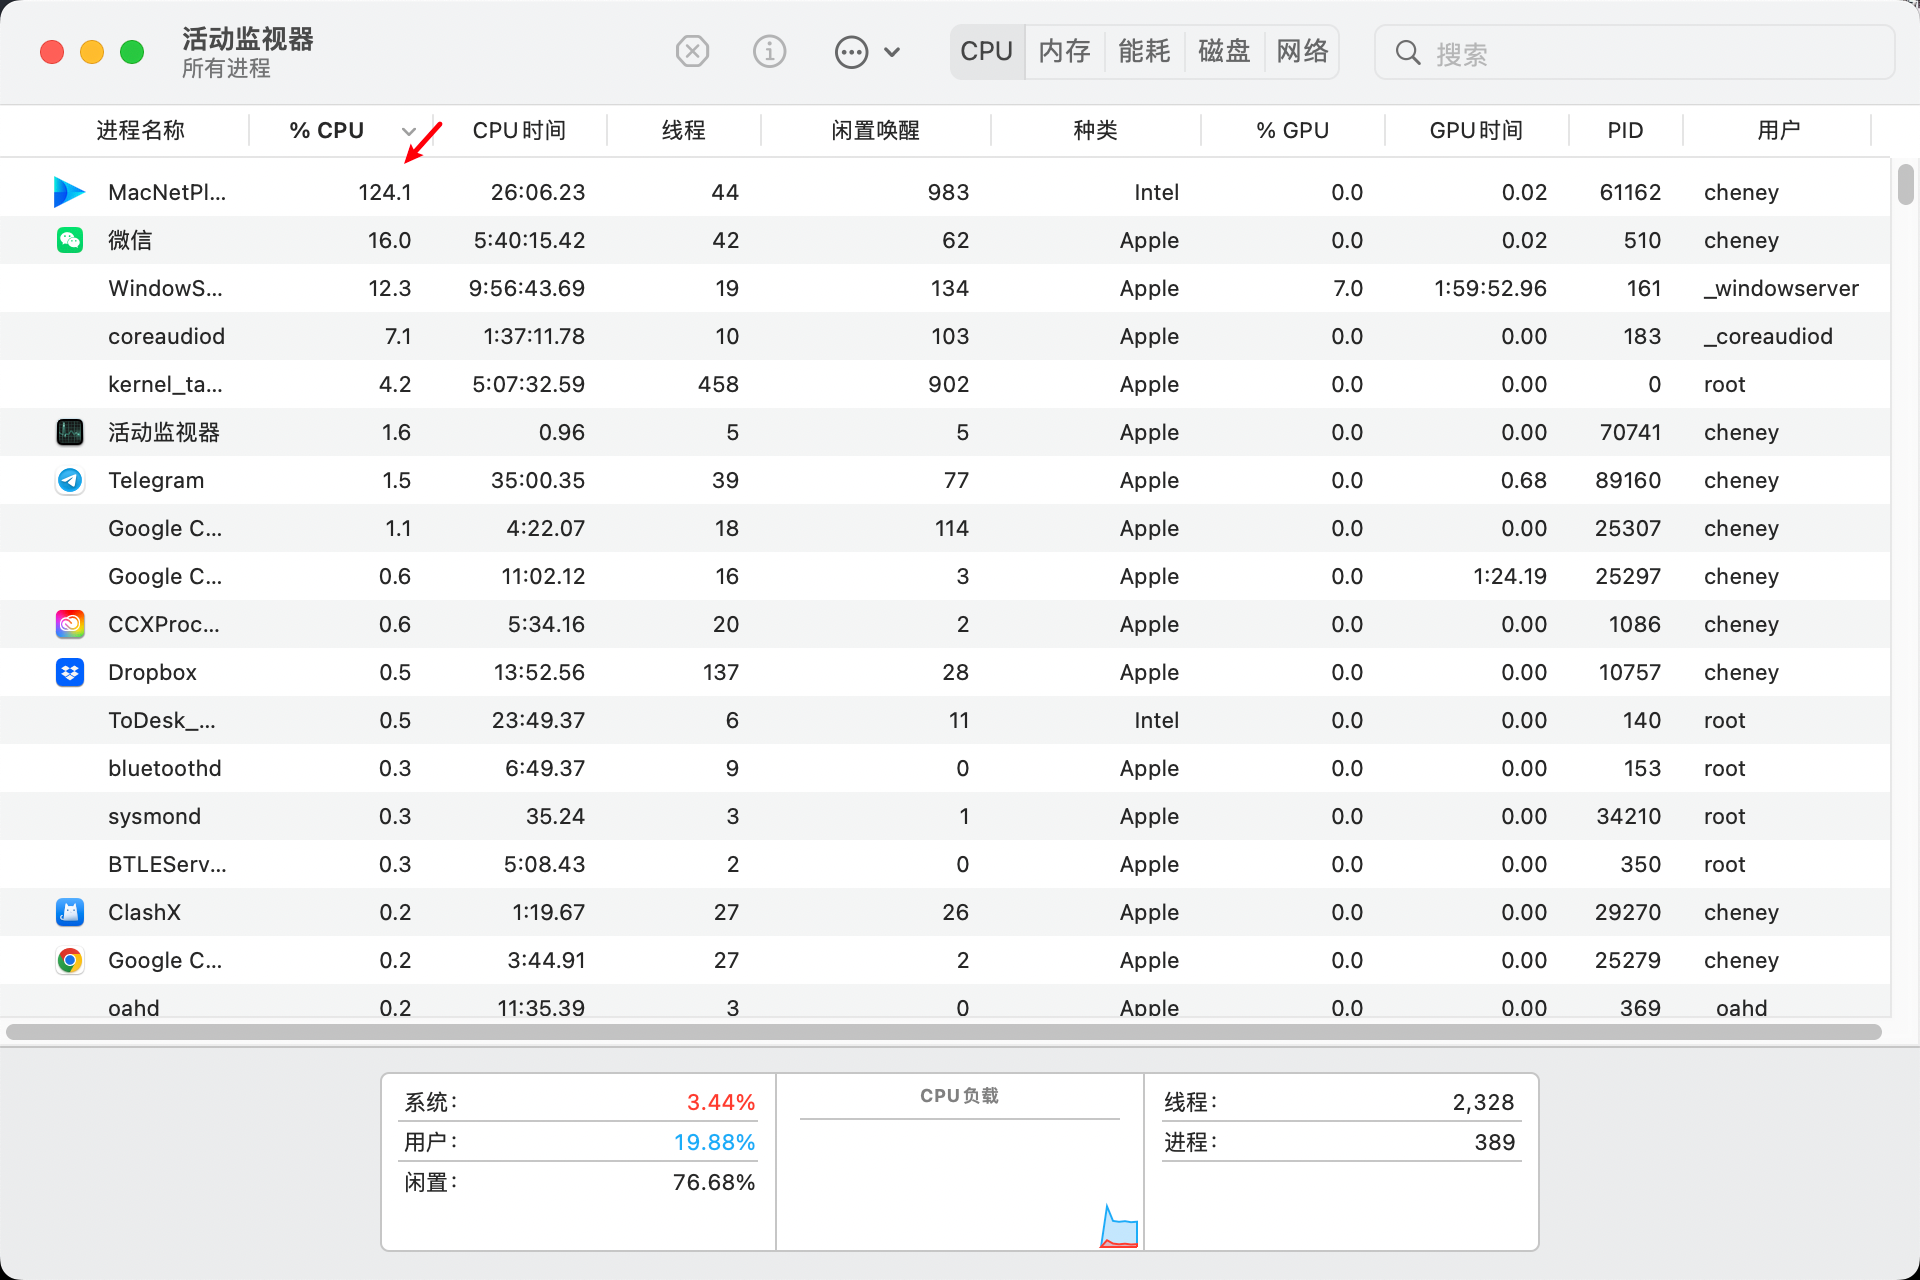
Task: Click the PID 61162 cell
Action: coord(1630,192)
